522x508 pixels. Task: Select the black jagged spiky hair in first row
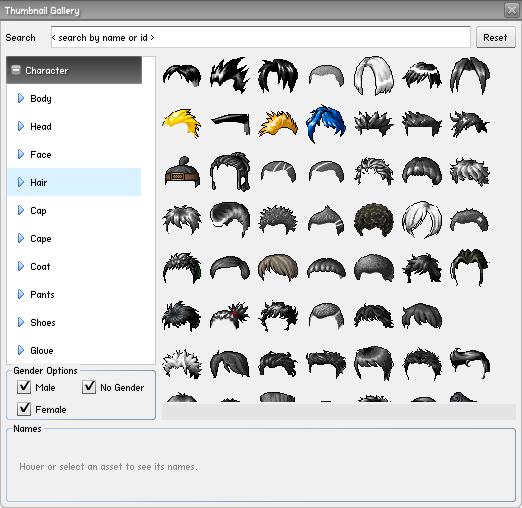(230, 75)
